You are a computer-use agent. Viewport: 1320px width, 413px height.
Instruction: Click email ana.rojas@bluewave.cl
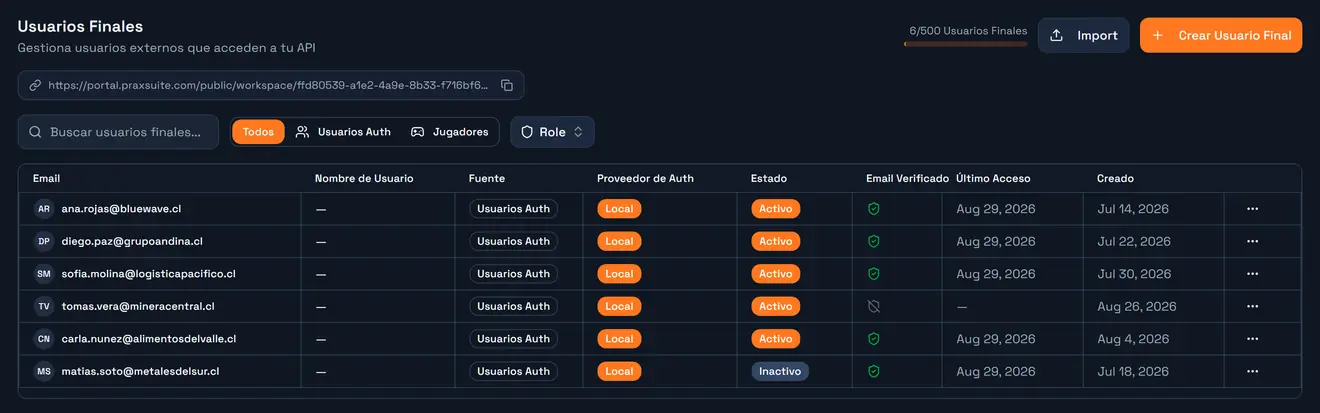point(121,209)
